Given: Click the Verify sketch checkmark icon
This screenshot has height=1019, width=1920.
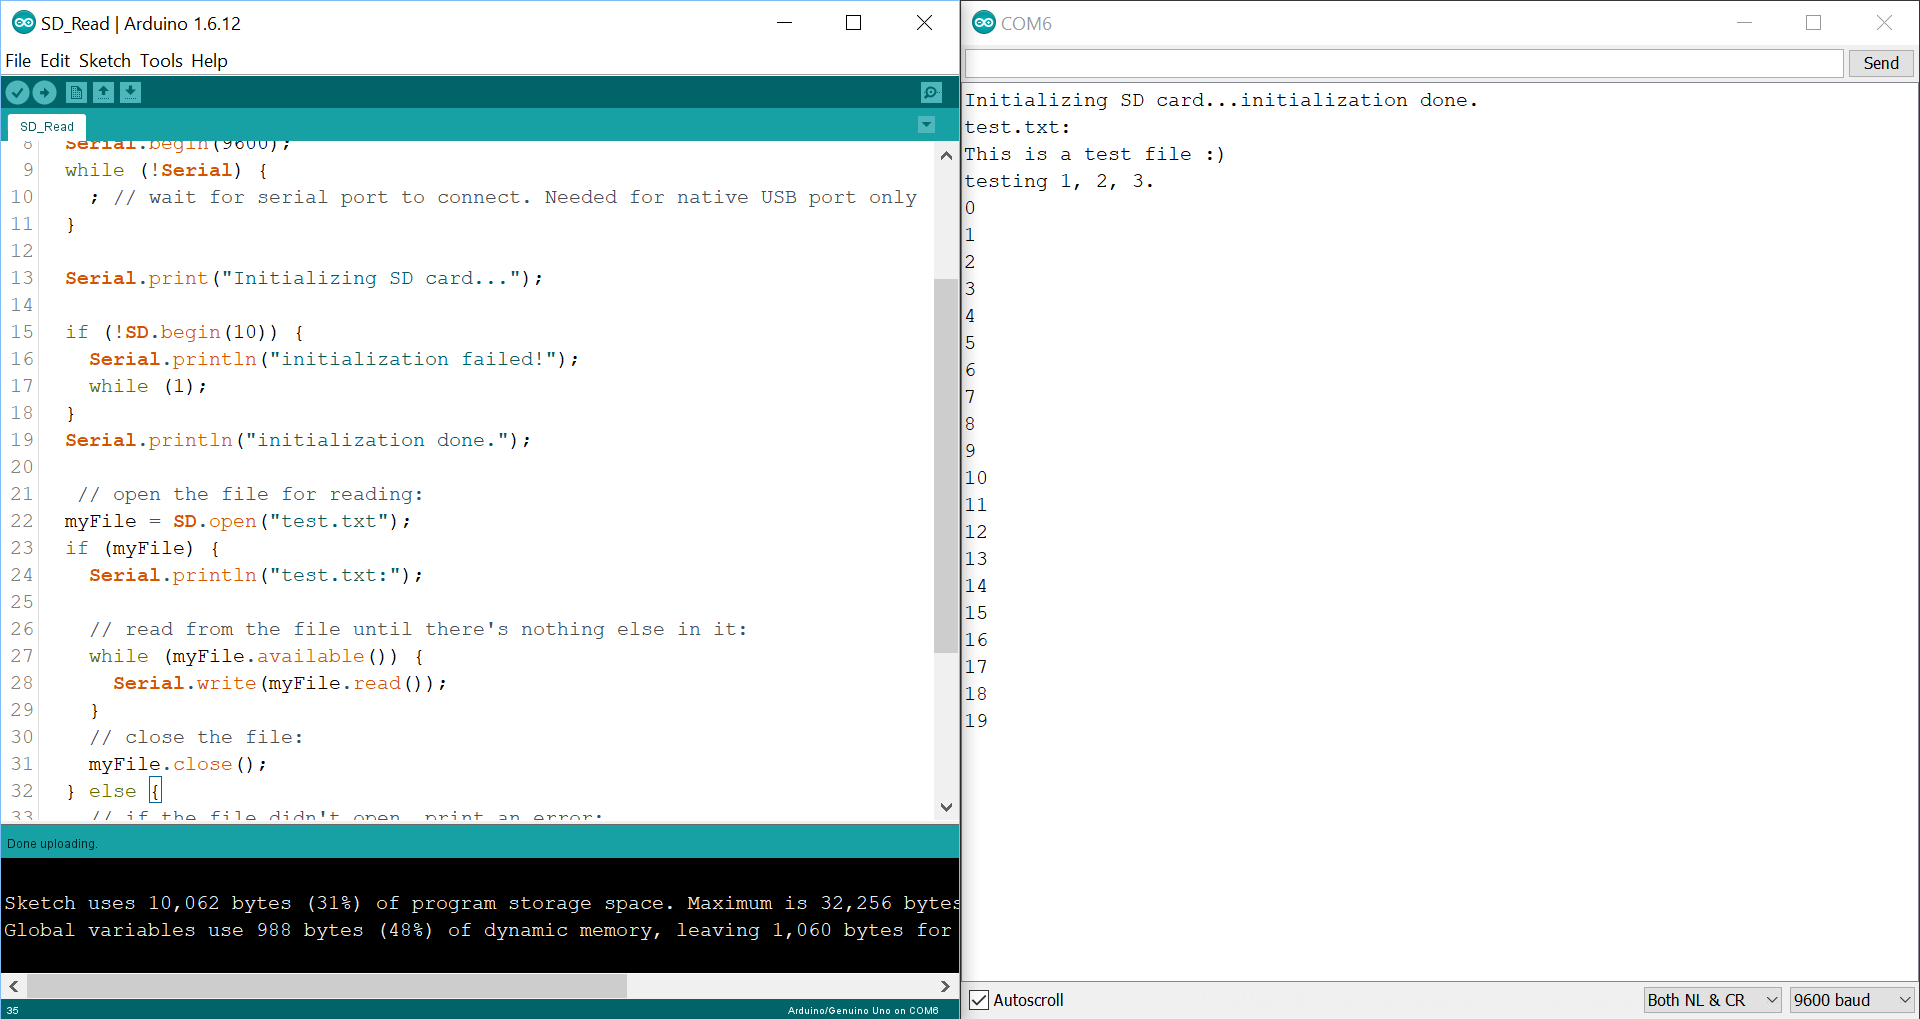Looking at the screenshot, I should (x=17, y=92).
